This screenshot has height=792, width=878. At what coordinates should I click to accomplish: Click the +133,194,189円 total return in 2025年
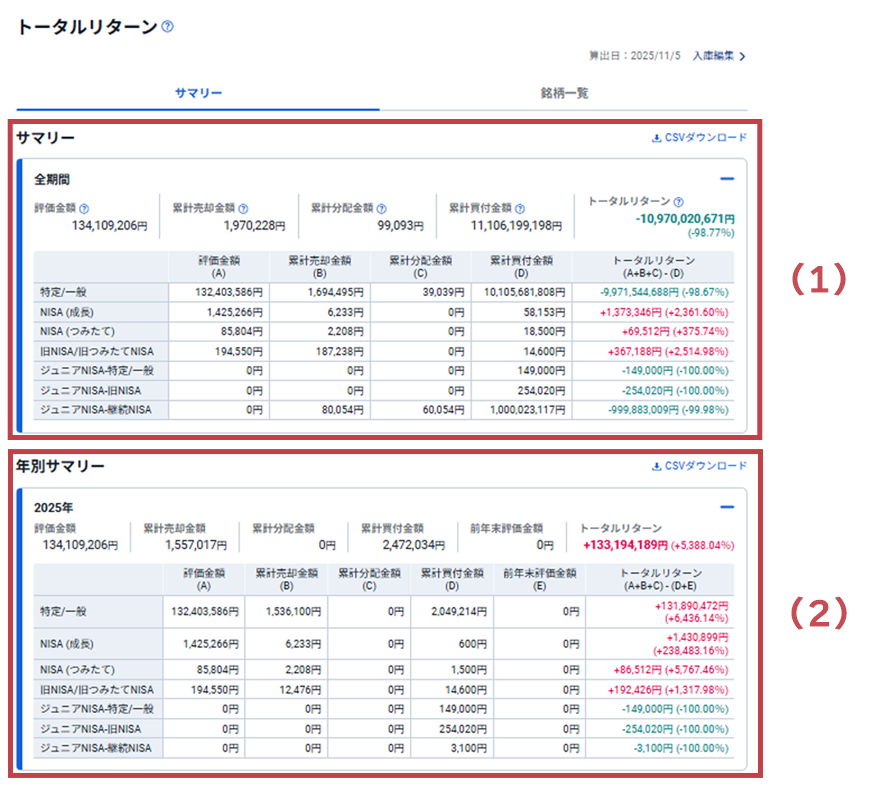point(625,545)
